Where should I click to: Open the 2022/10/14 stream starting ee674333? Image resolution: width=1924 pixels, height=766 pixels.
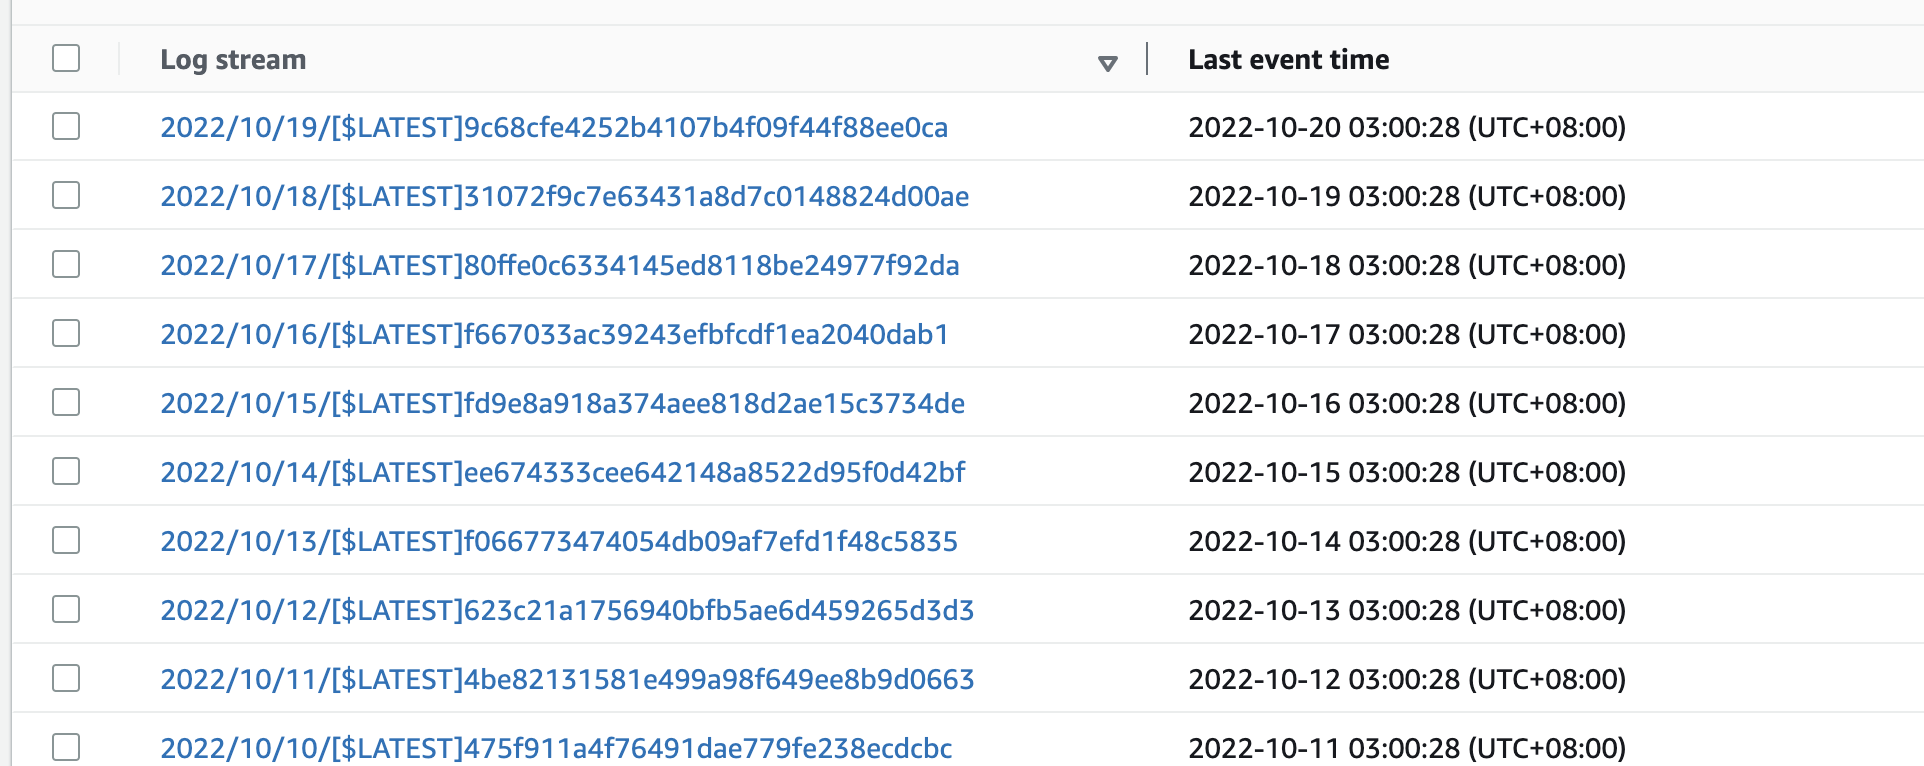562,473
